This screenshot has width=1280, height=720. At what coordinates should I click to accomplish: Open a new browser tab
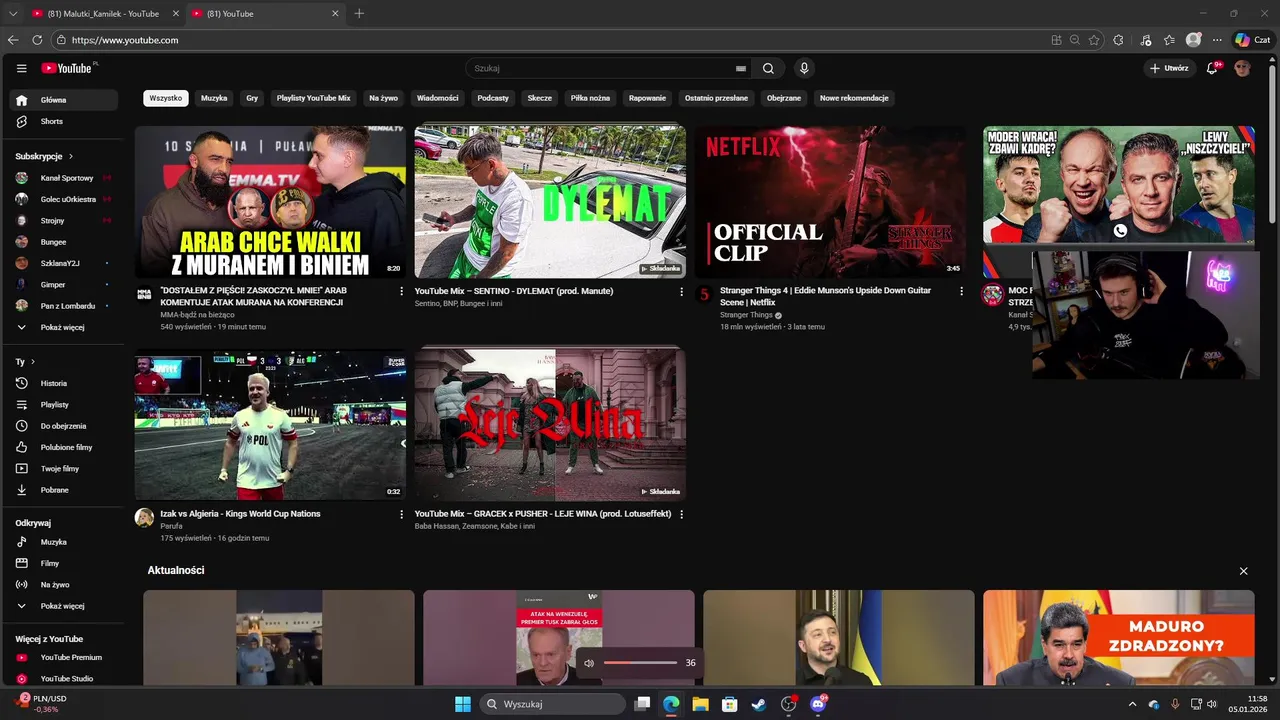(x=359, y=14)
